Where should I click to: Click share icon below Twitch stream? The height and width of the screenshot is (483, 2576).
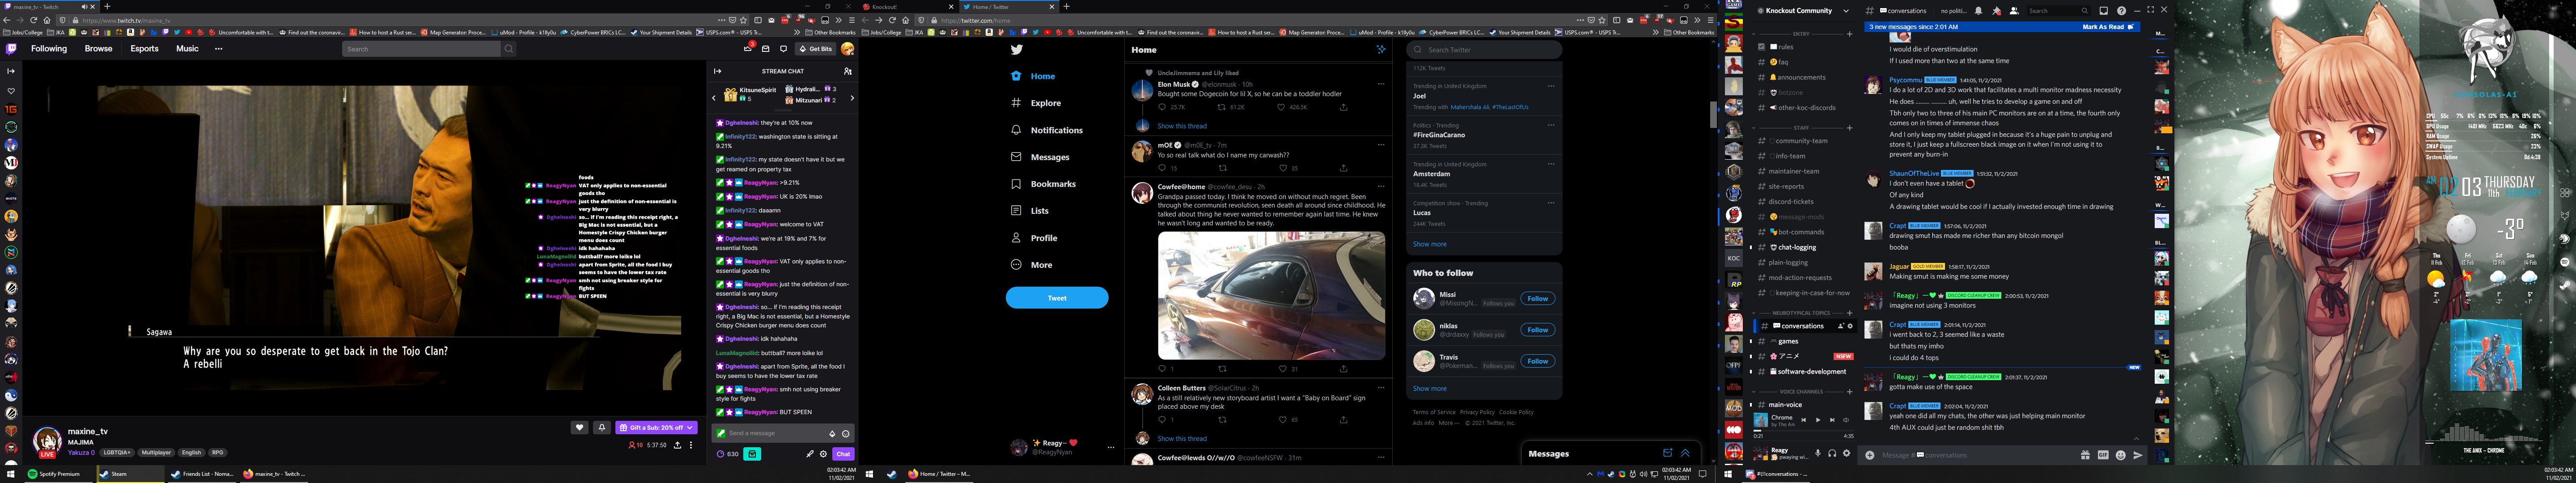678,445
